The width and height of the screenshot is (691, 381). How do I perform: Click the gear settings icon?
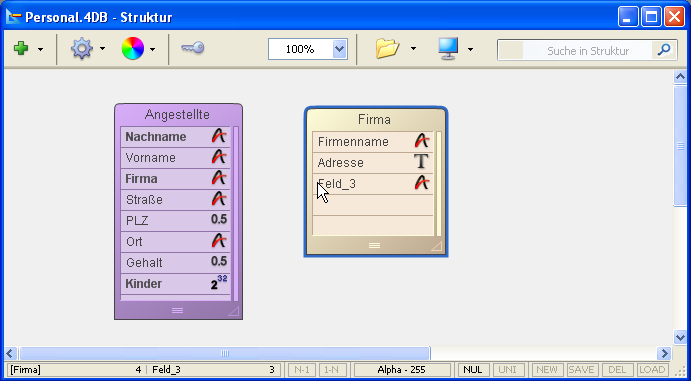[x=82, y=48]
